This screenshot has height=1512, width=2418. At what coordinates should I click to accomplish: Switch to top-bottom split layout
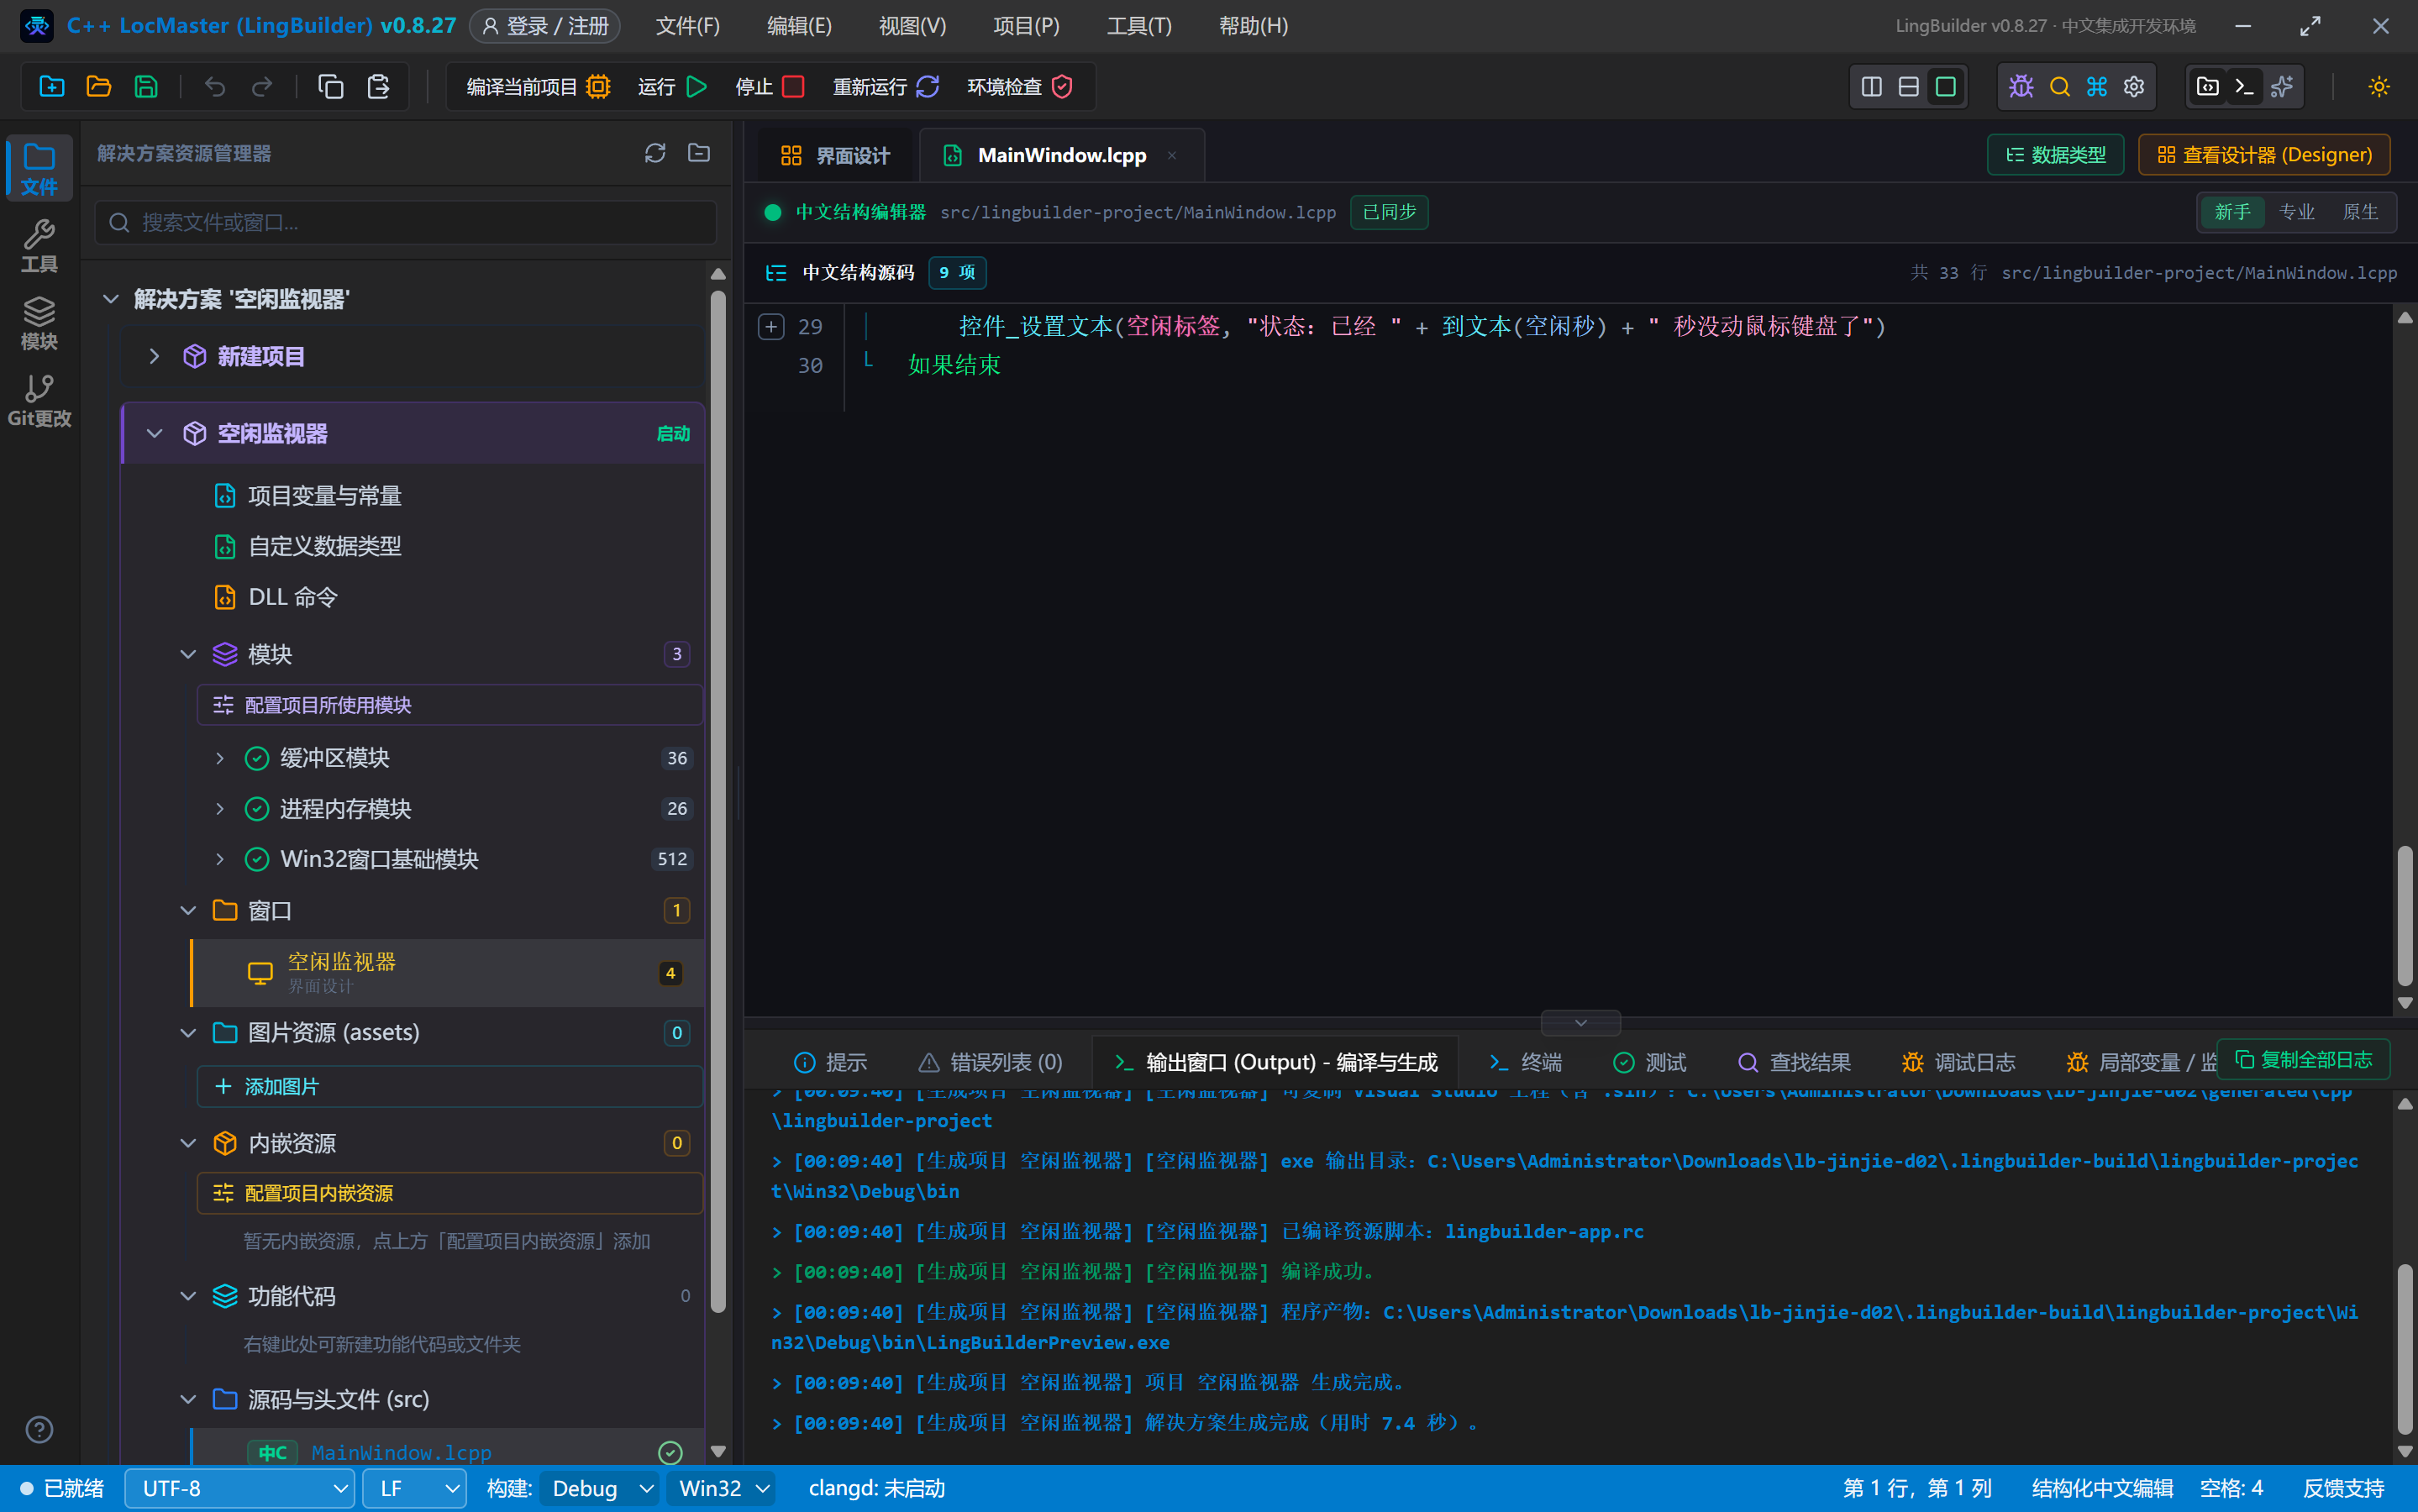[x=1908, y=87]
